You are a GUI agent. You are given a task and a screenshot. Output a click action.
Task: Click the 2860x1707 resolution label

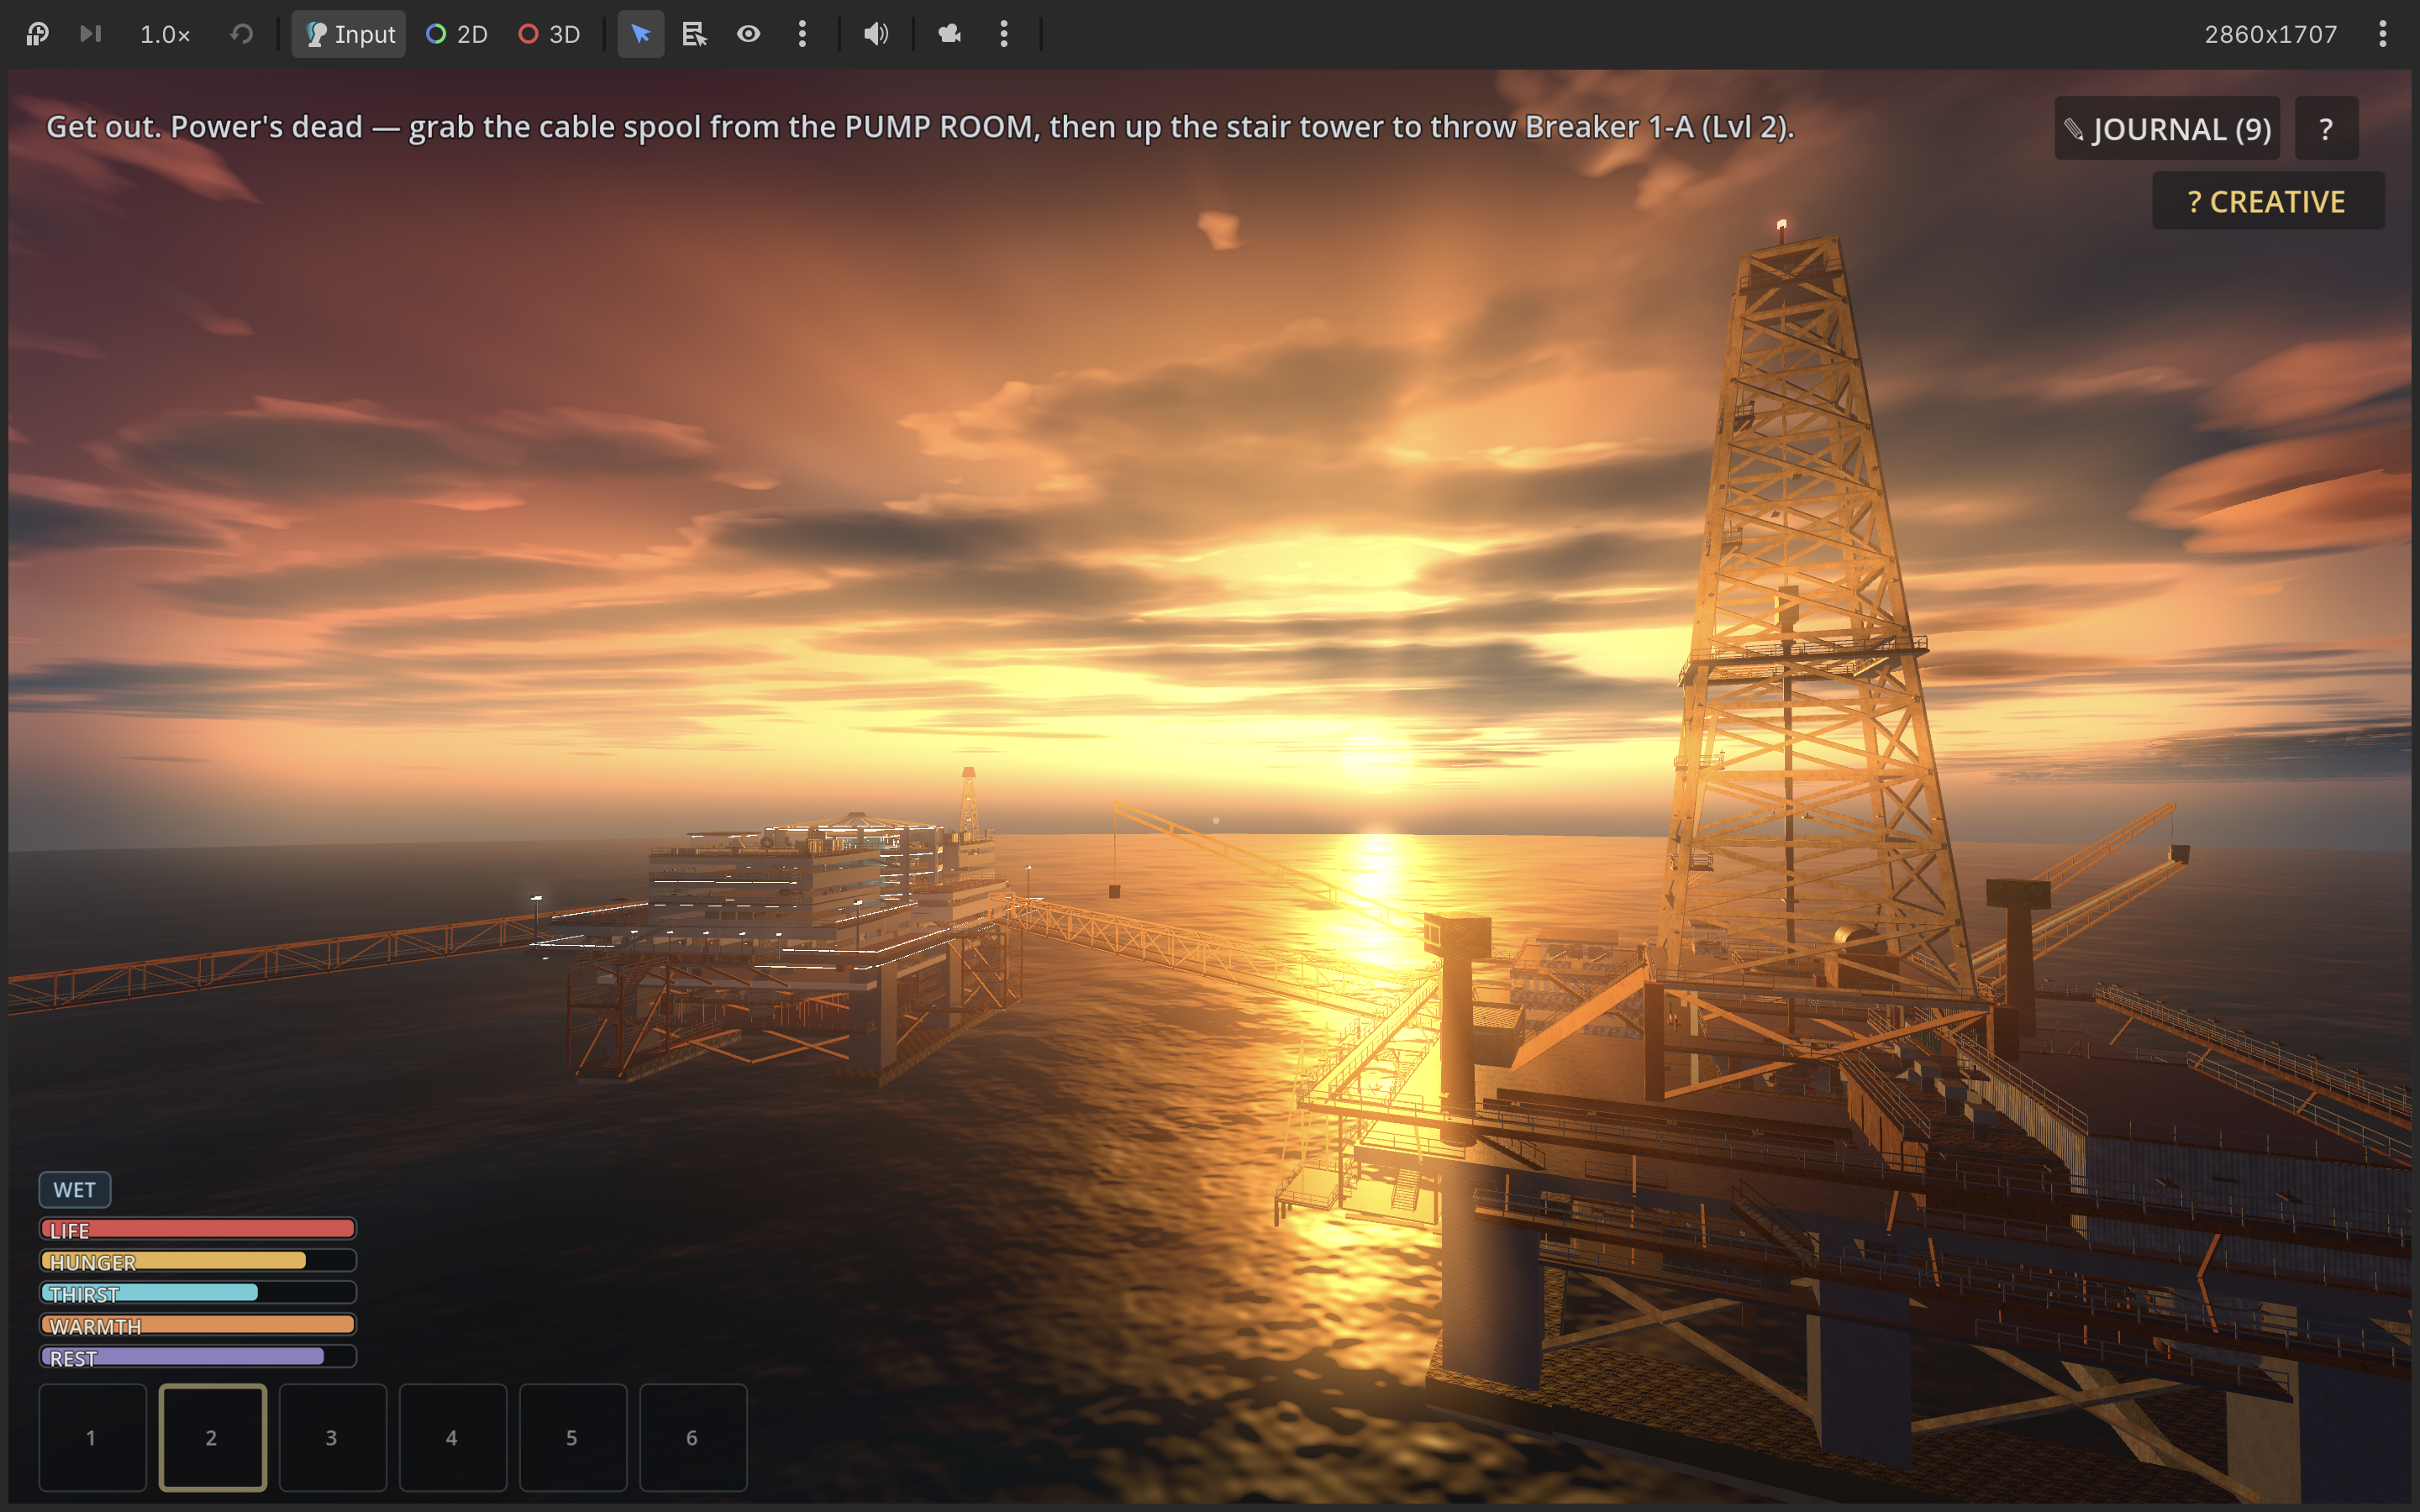2270,34
